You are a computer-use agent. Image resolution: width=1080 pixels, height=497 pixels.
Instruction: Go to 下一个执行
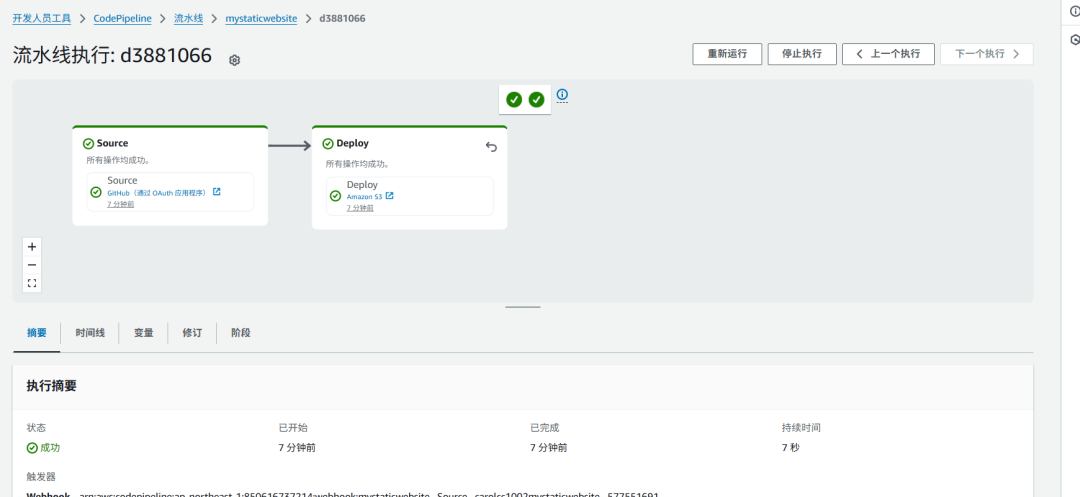986,54
